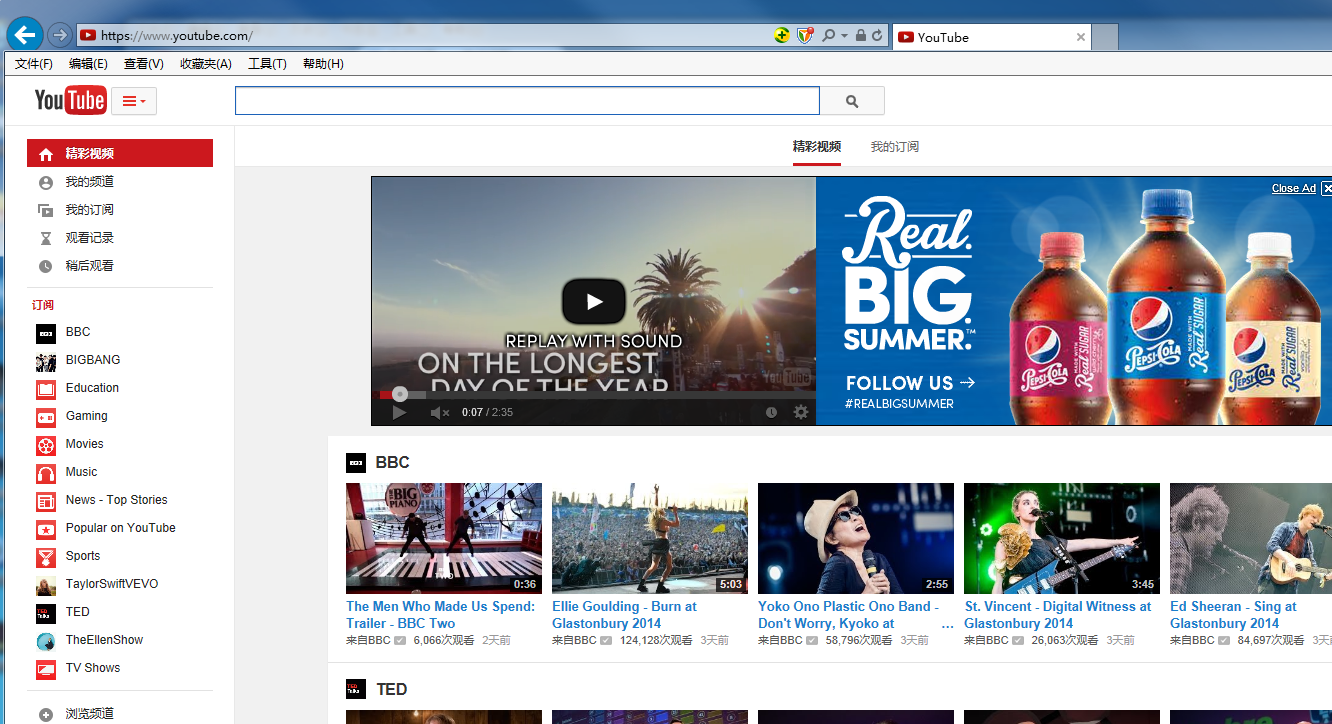The width and height of the screenshot is (1332, 724).
Task: Click the YouTube search input field
Action: click(x=527, y=101)
